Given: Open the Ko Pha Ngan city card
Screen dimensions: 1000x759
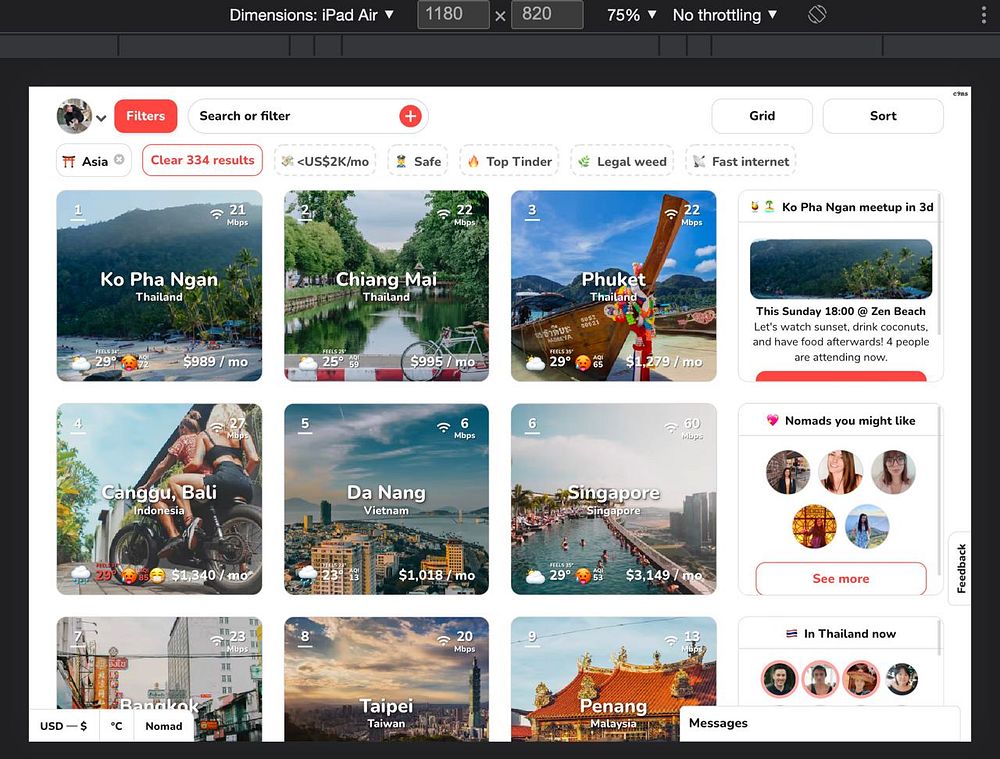Looking at the screenshot, I should (x=159, y=286).
